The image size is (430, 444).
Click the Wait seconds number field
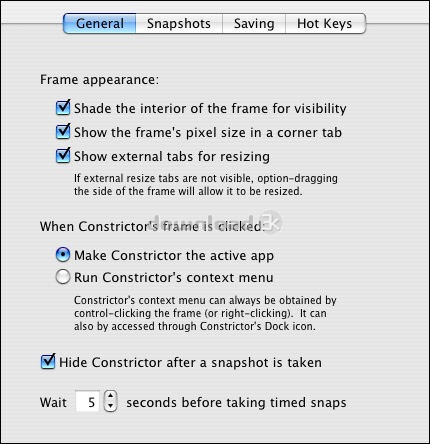click(x=87, y=401)
